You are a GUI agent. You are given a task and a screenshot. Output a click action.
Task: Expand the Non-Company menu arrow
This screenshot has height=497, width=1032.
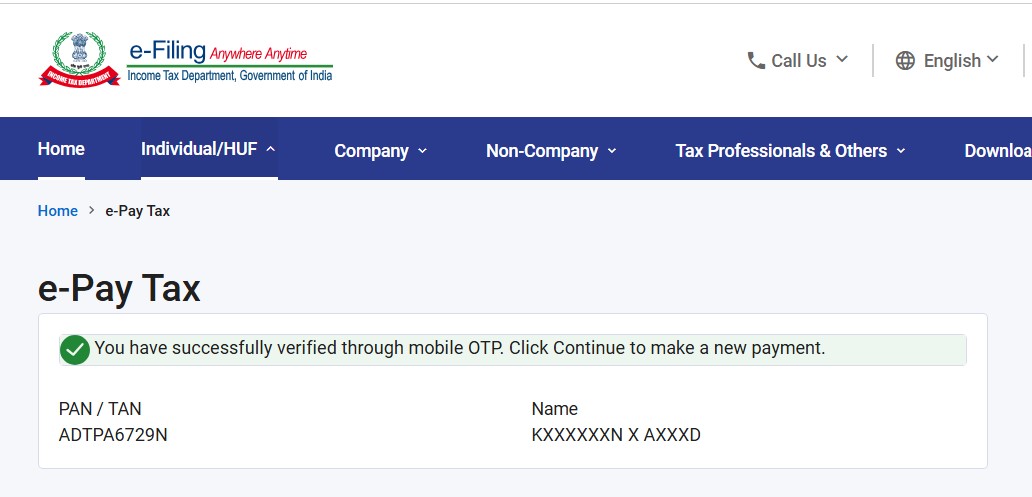611,151
